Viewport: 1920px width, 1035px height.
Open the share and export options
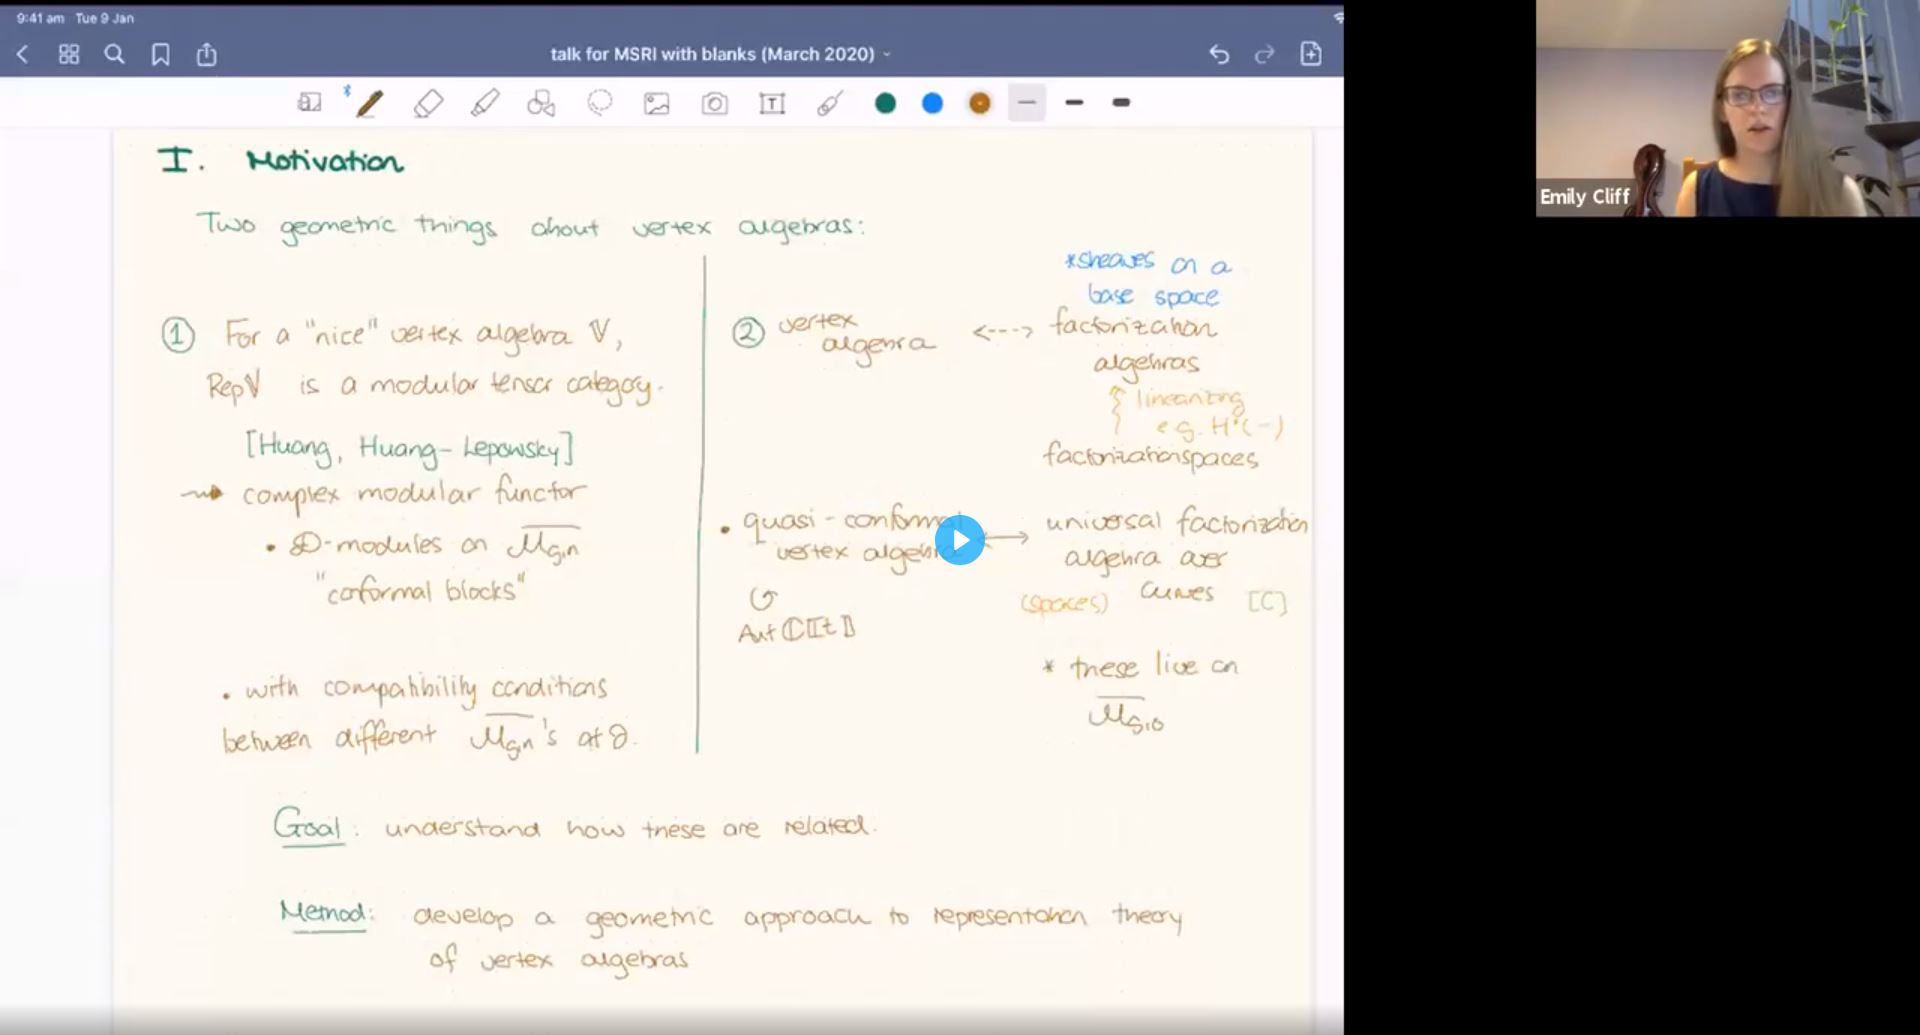click(207, 54)
